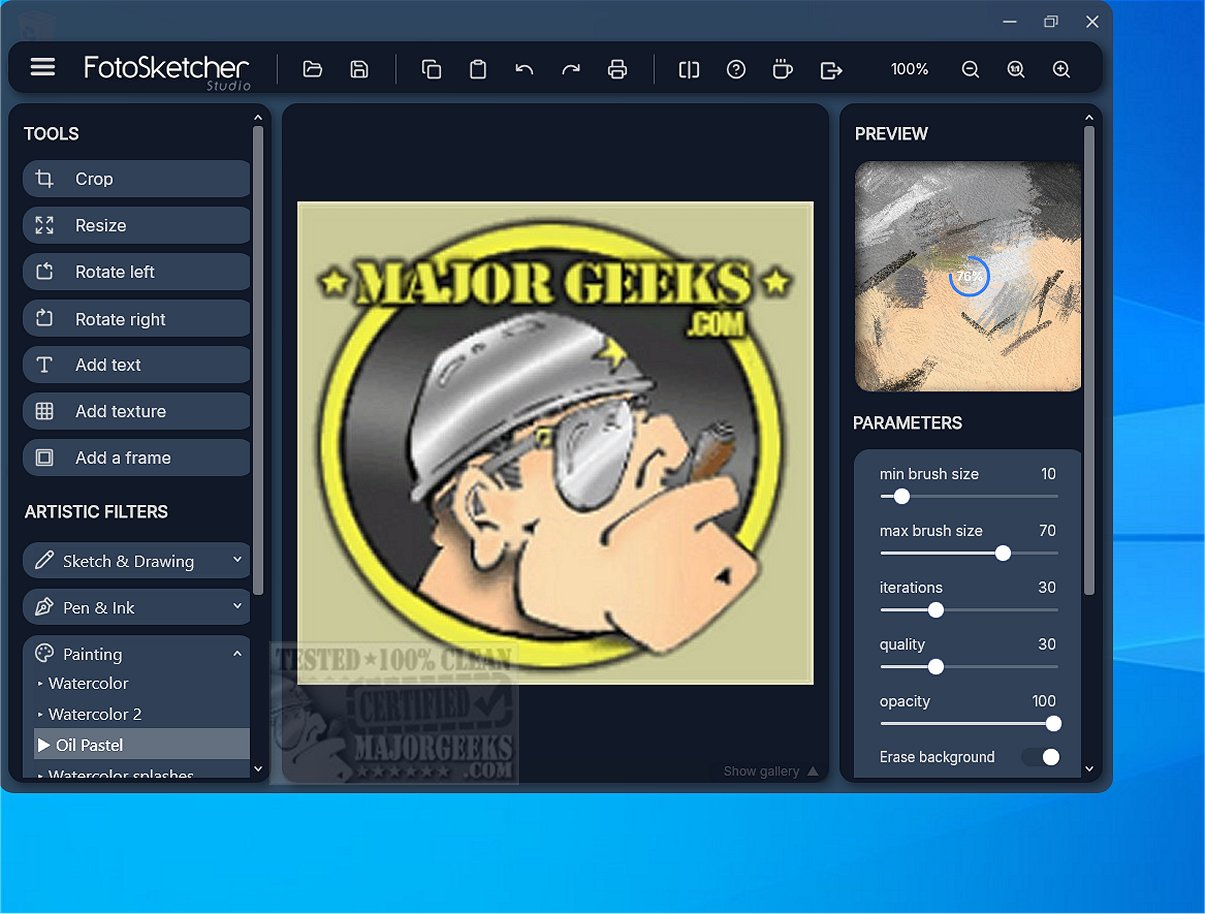
Task: Click the exit door icon
Action: coord(831,69)
